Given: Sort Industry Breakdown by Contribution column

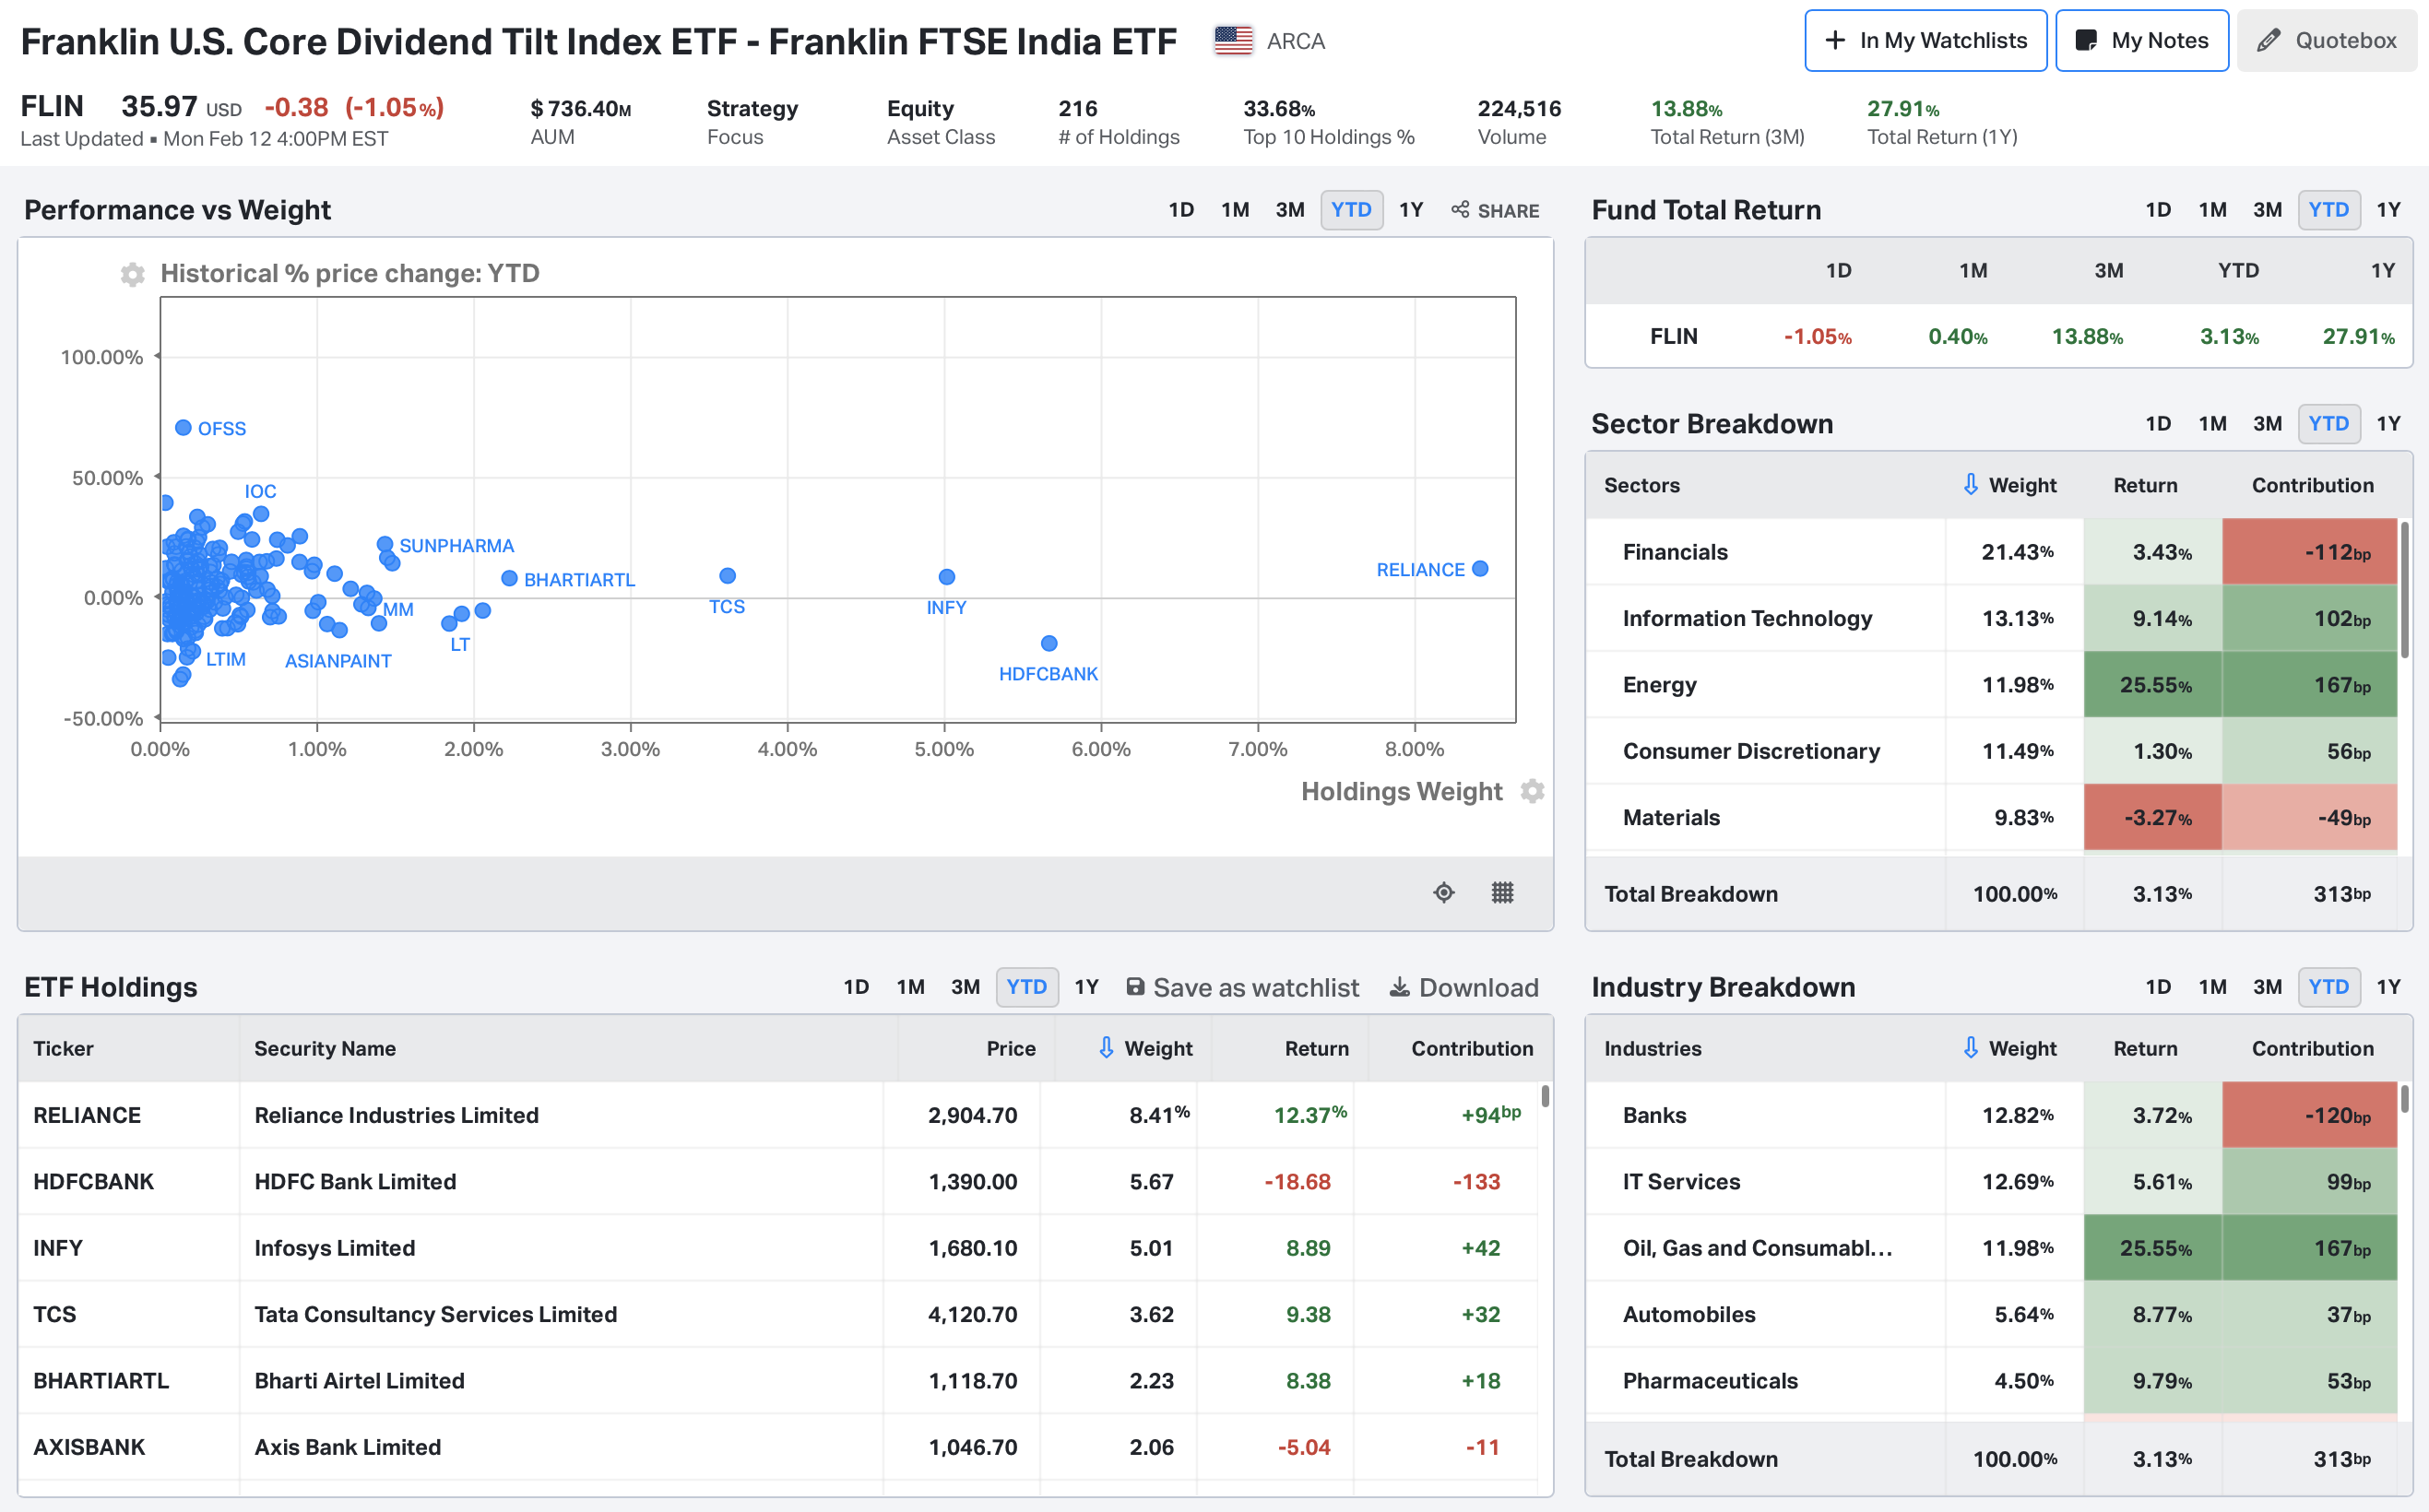Looking at the screenshot, I should click(2312, 1048).
